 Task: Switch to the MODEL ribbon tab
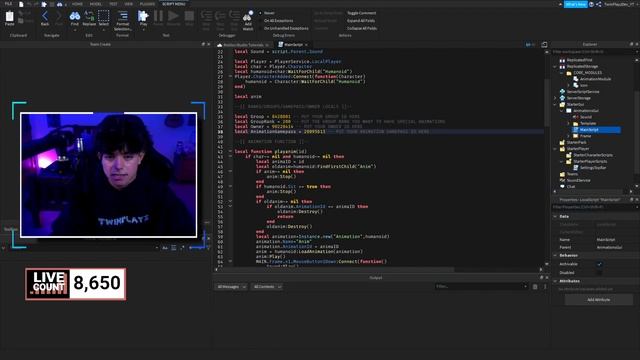point(95,4)
